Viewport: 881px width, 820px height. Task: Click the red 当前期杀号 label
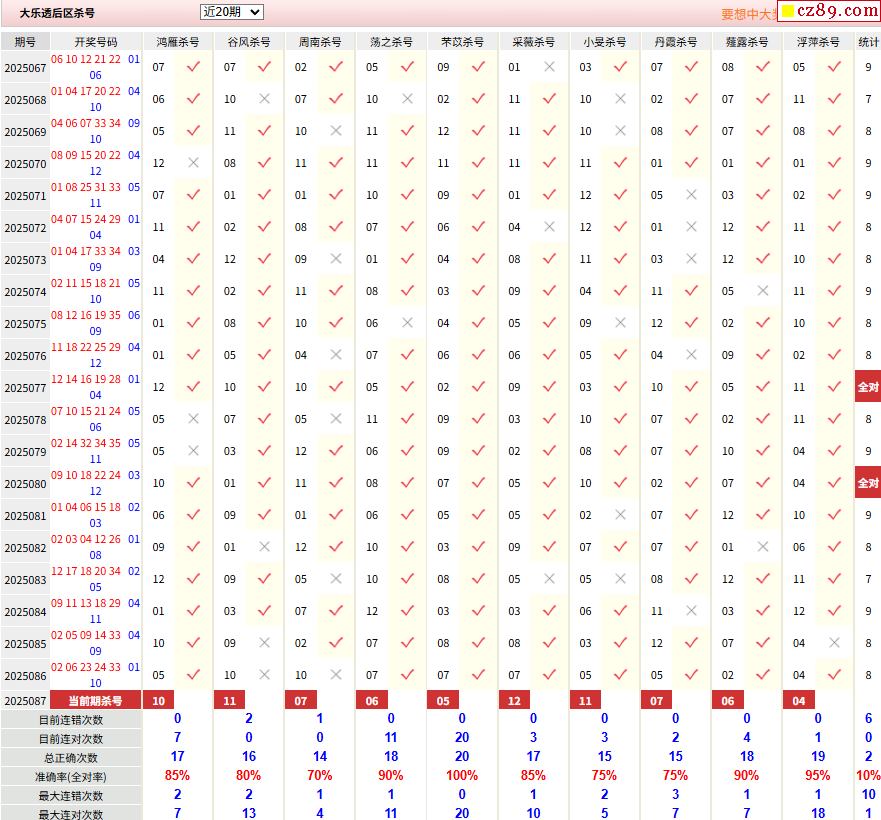coord(95,701)
